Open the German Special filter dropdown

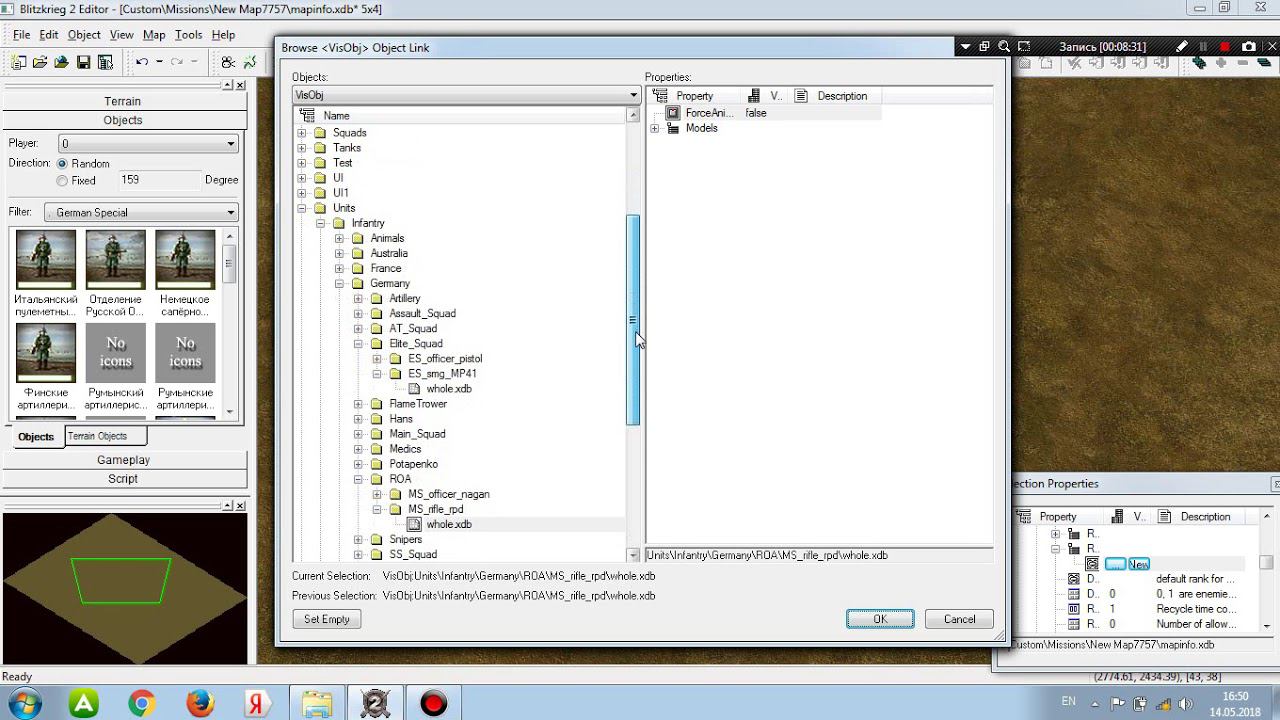(141, 213)
